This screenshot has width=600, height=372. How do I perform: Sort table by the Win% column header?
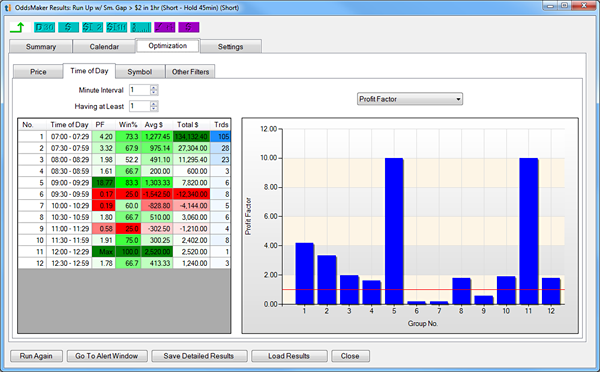pos(128,125)
